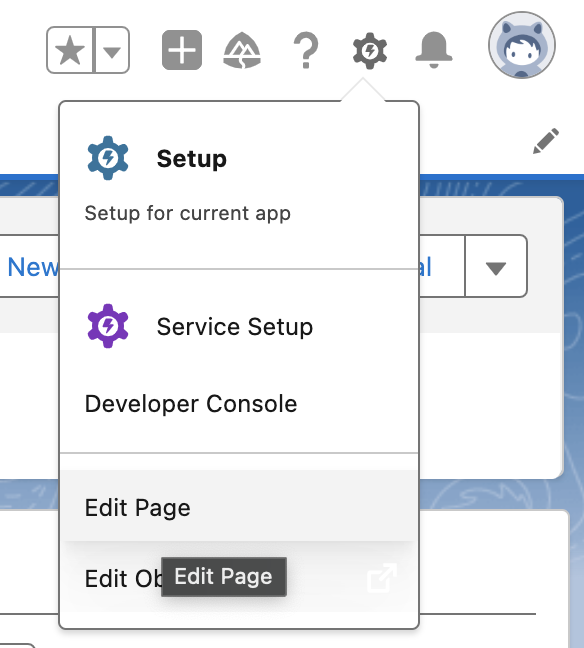Open the Notifications bell icon
Image resolution: width=584 pixels, height=648 pixels.
click(434, 50)
